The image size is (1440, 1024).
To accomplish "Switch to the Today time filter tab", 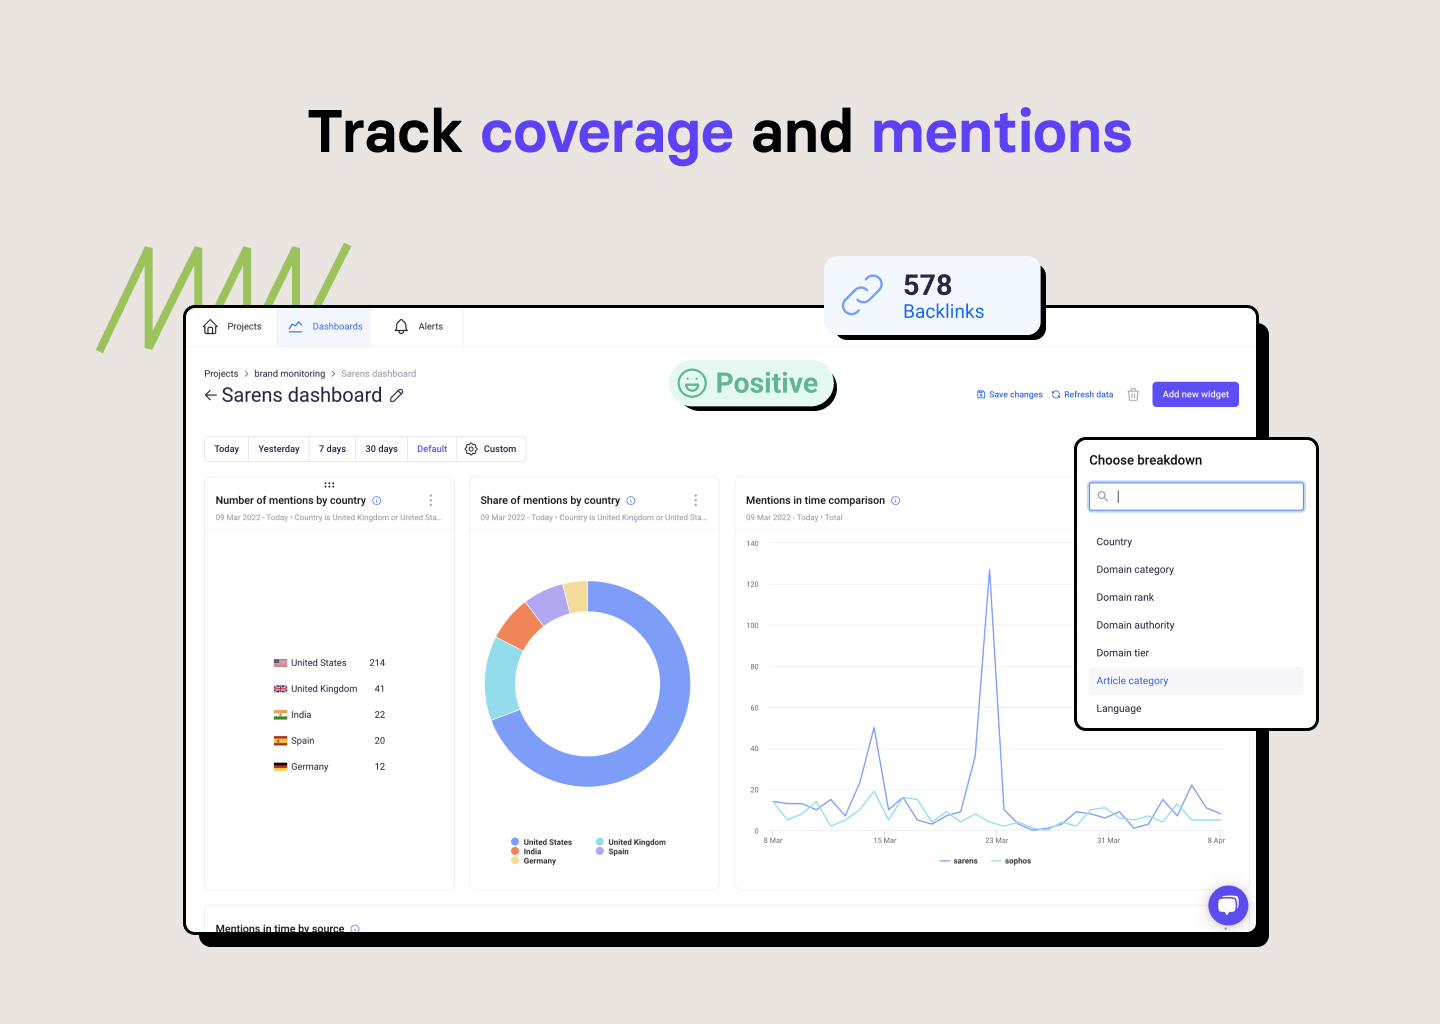I will point(226,448).
